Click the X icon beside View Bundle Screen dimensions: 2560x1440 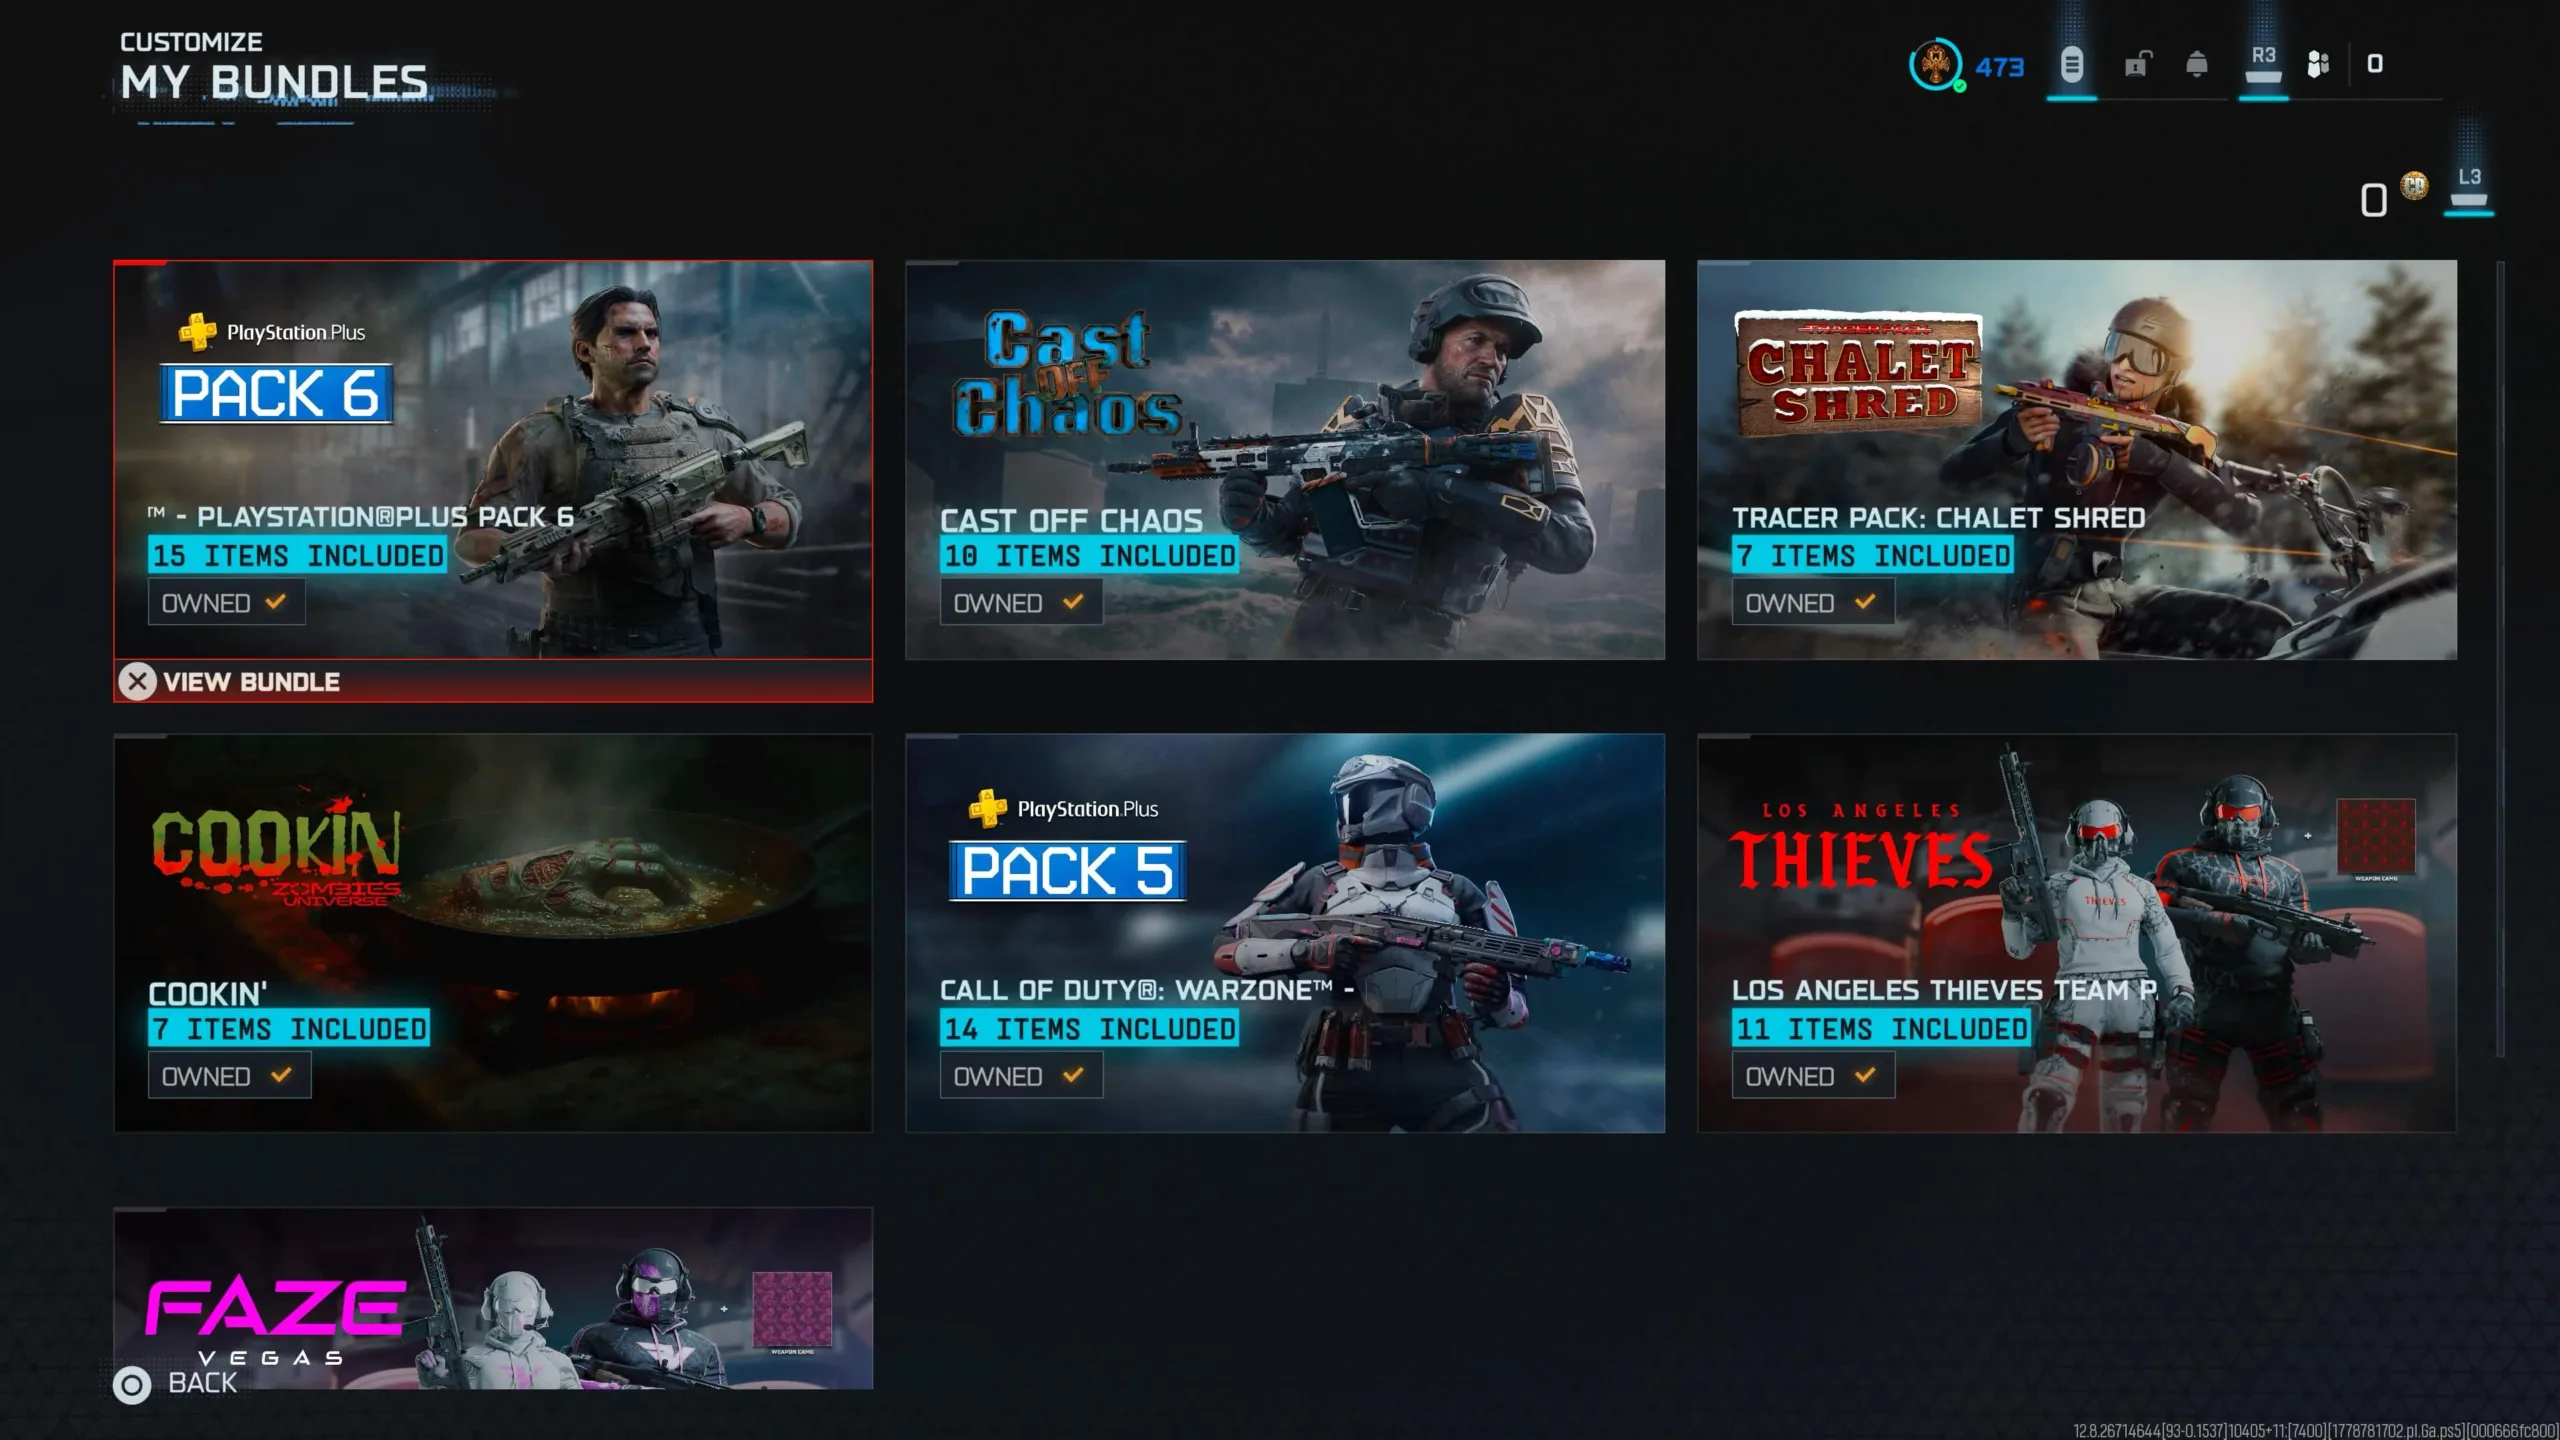click(x=138, y=682)
